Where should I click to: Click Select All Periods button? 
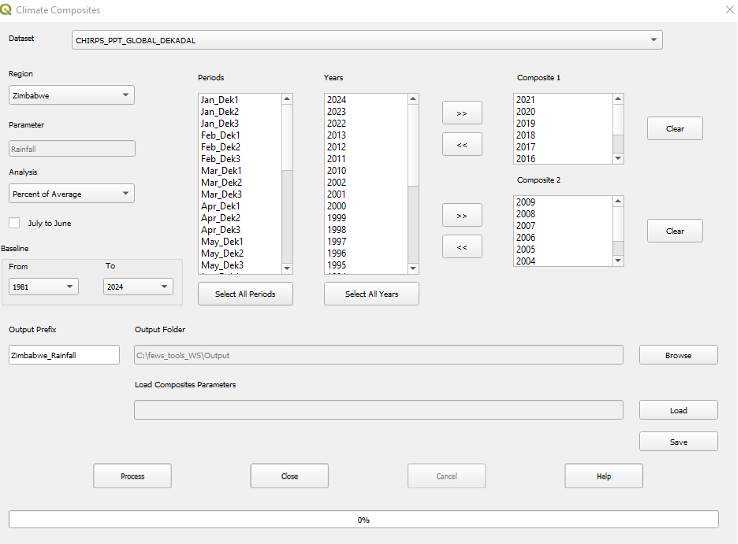click(245, 294)
